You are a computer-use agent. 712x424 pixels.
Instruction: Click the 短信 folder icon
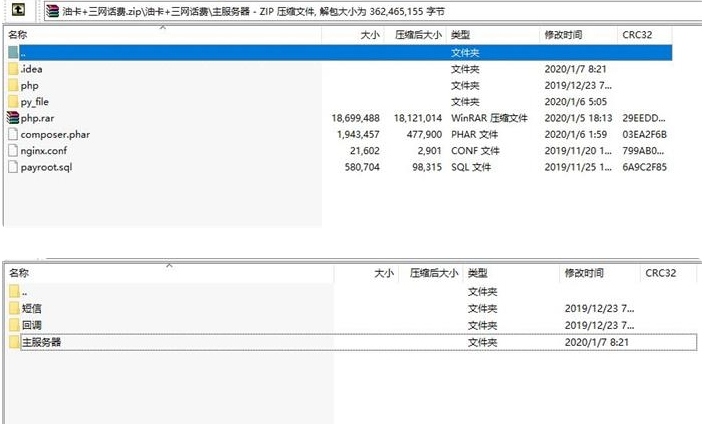(x=14, y=308)
